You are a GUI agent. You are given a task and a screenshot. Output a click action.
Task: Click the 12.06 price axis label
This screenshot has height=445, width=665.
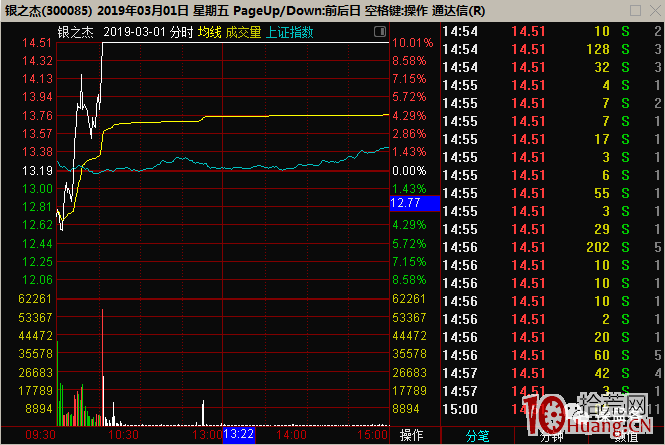37,280
